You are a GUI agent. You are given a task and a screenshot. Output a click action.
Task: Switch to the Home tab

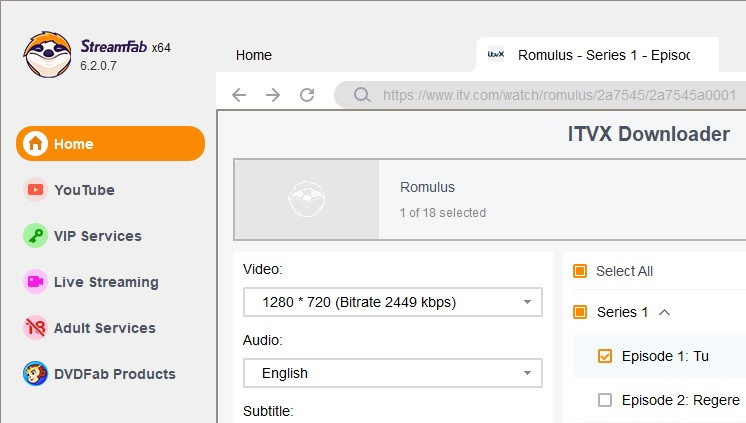coord(254,55)
